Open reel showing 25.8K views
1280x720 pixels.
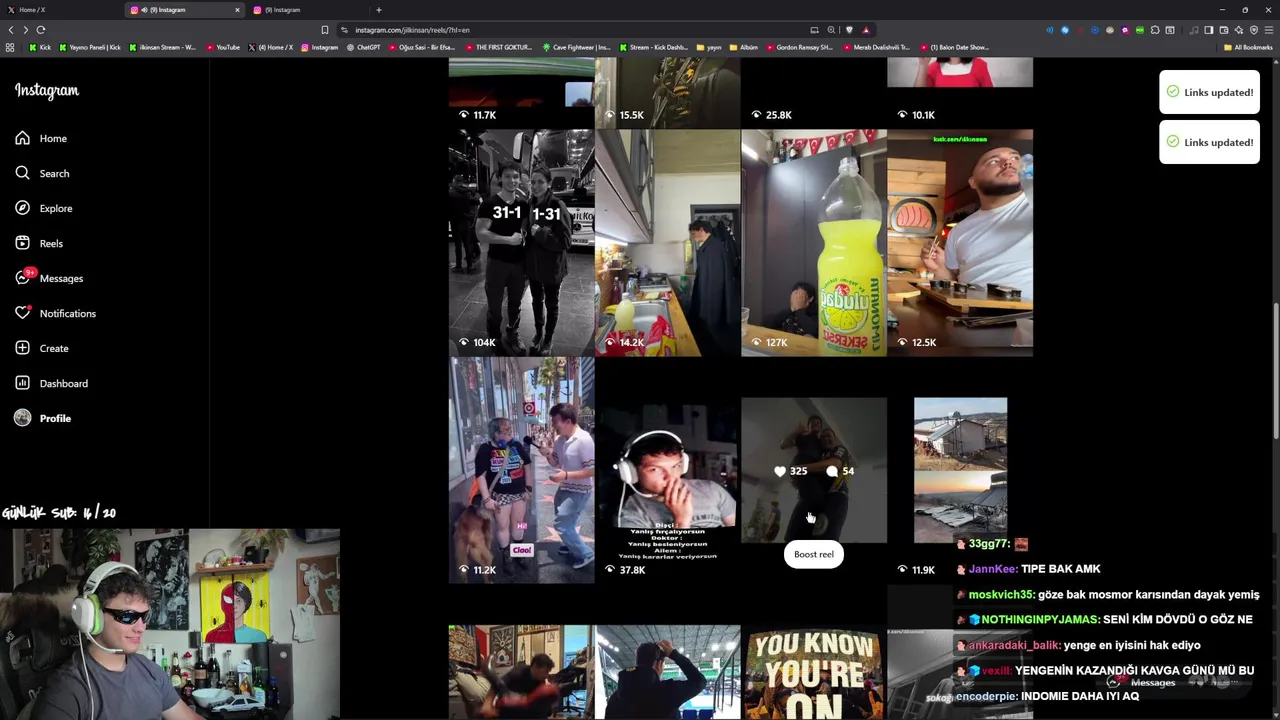click(813, 92)
